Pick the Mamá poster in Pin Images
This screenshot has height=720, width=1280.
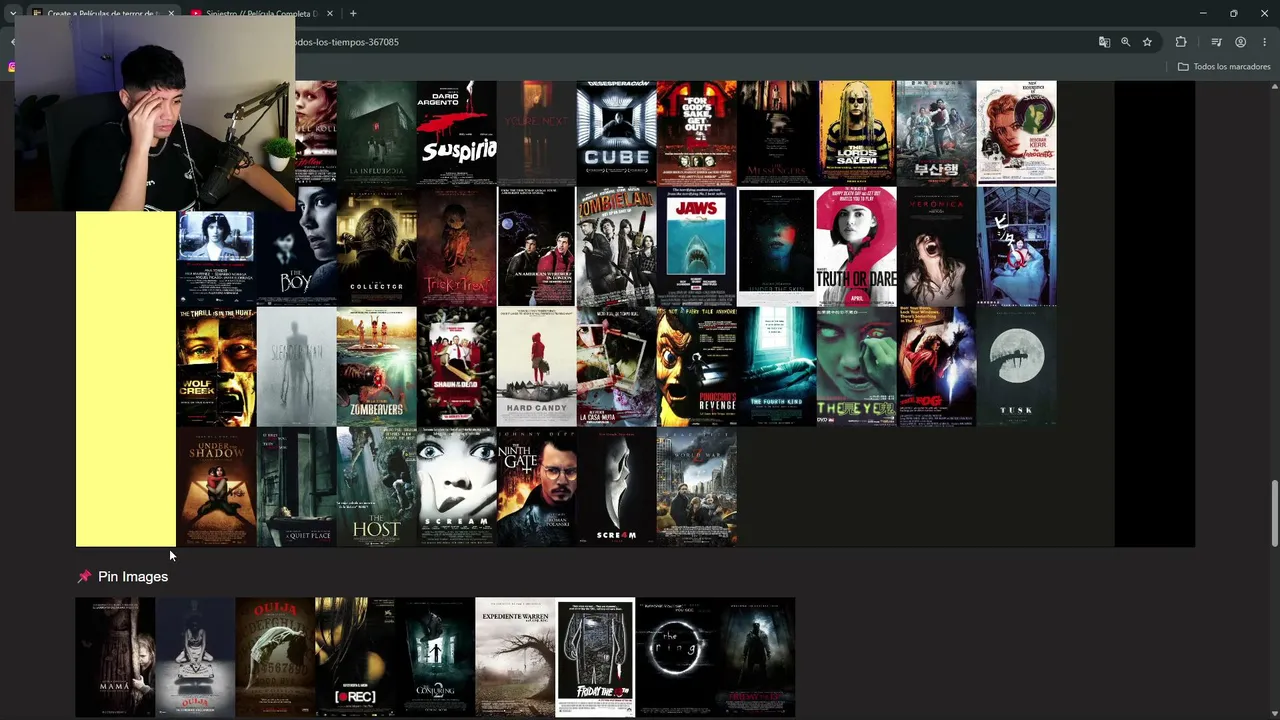coord(115,657)
